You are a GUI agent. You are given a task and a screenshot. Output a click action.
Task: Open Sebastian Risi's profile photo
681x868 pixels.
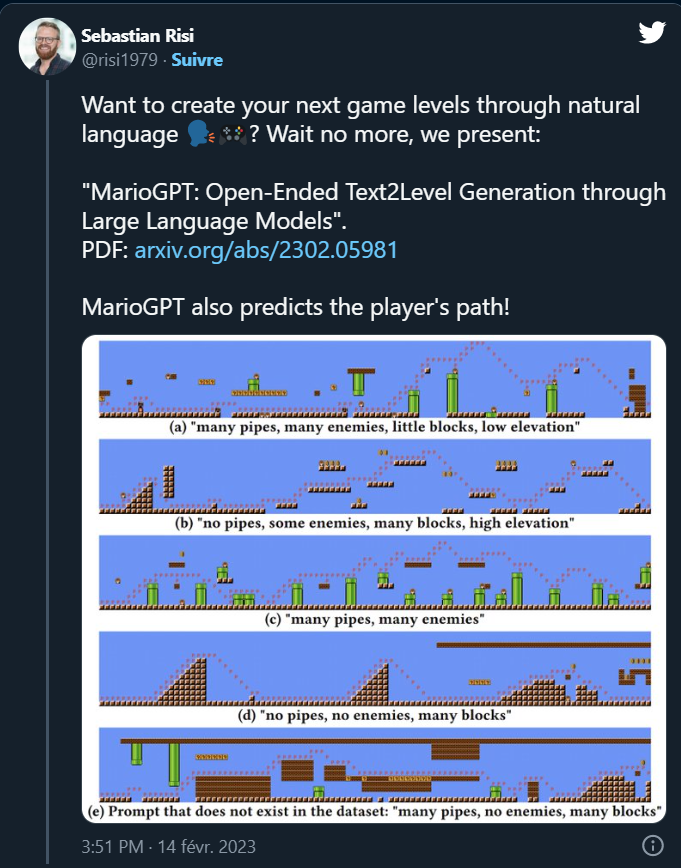47,46
